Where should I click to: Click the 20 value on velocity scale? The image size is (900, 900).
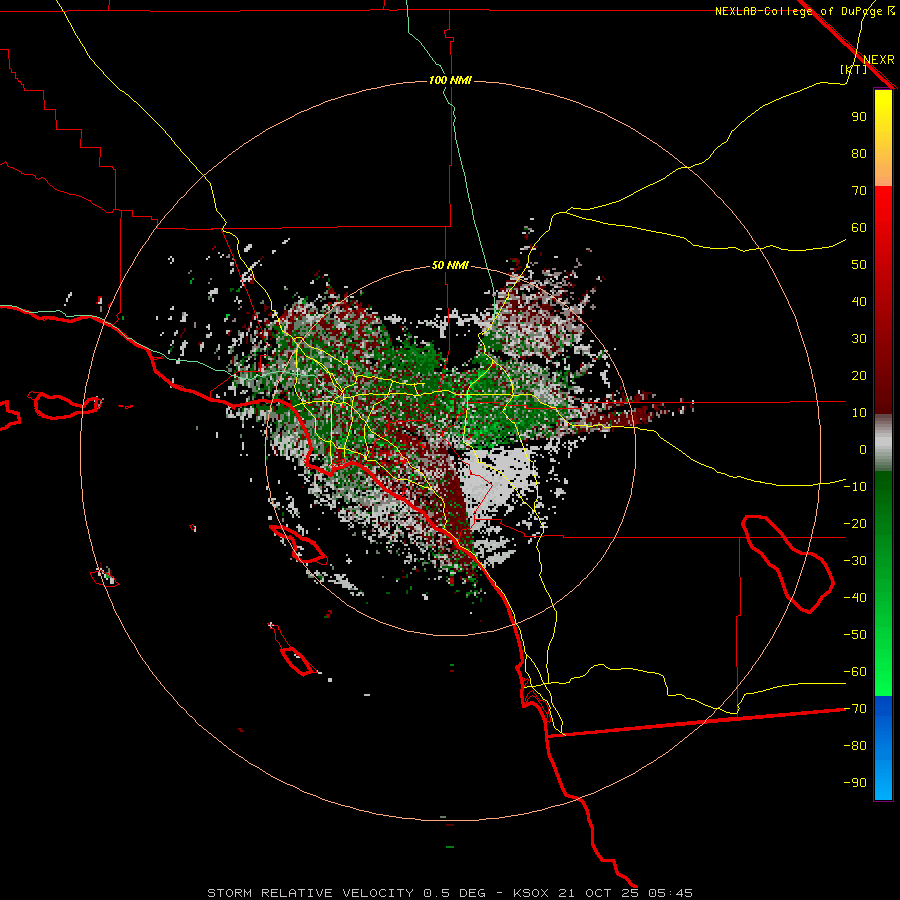point(859,375)
